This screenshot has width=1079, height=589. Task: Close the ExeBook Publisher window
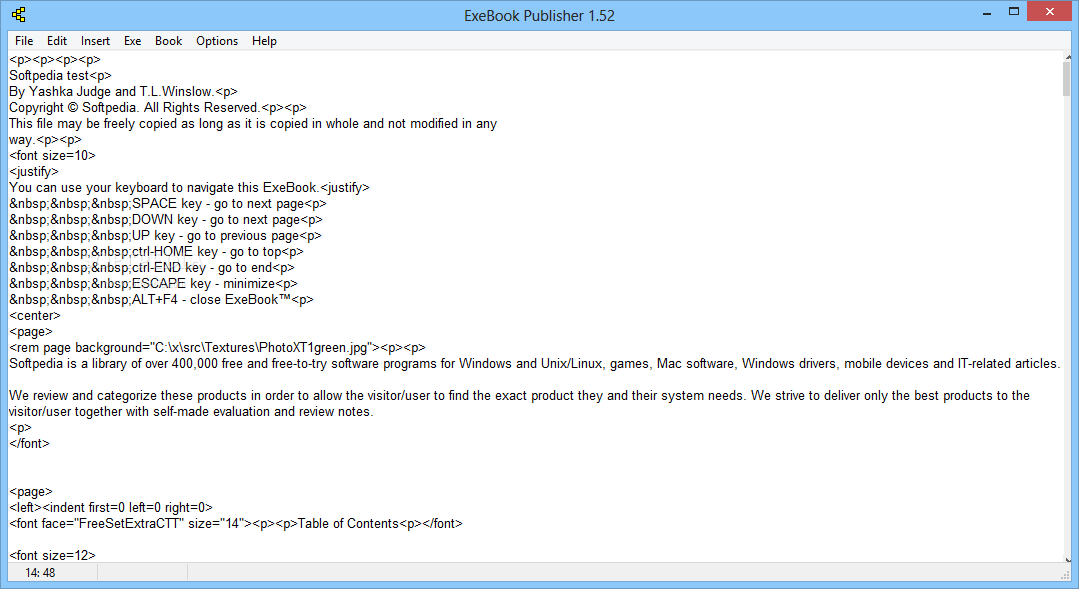pos(1050,12)
